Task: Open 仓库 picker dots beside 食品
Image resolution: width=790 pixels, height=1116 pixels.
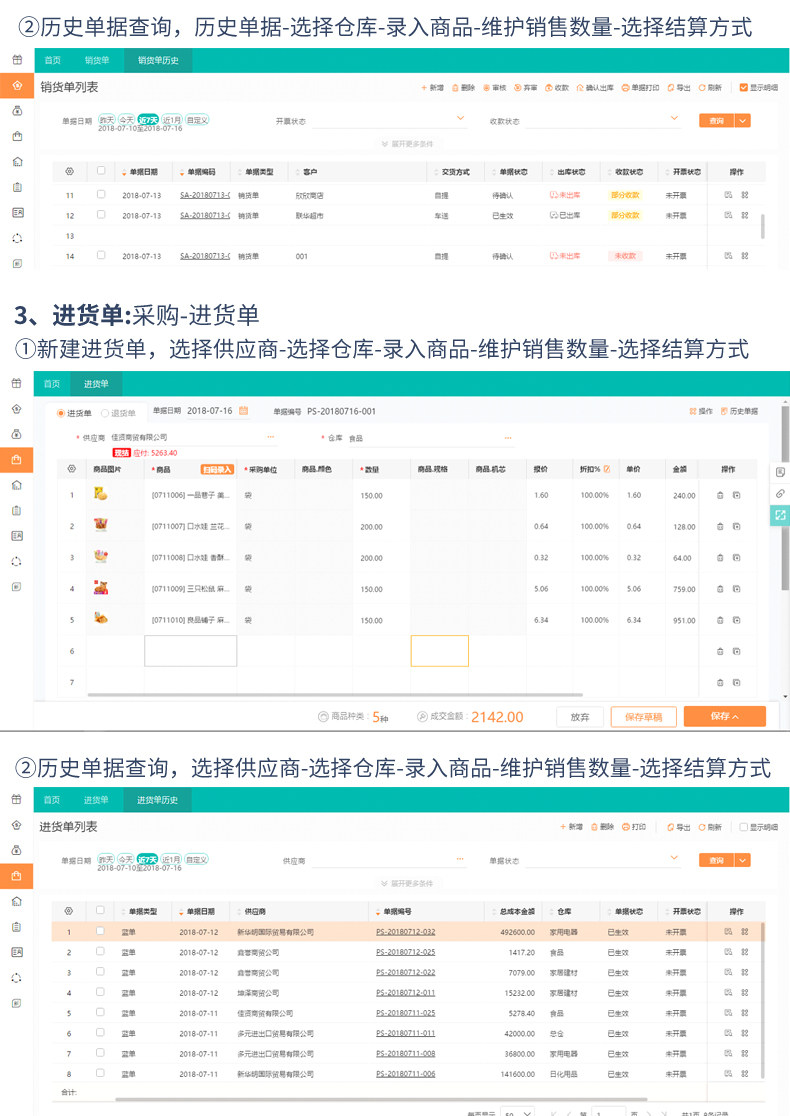Action: (507, 438)
